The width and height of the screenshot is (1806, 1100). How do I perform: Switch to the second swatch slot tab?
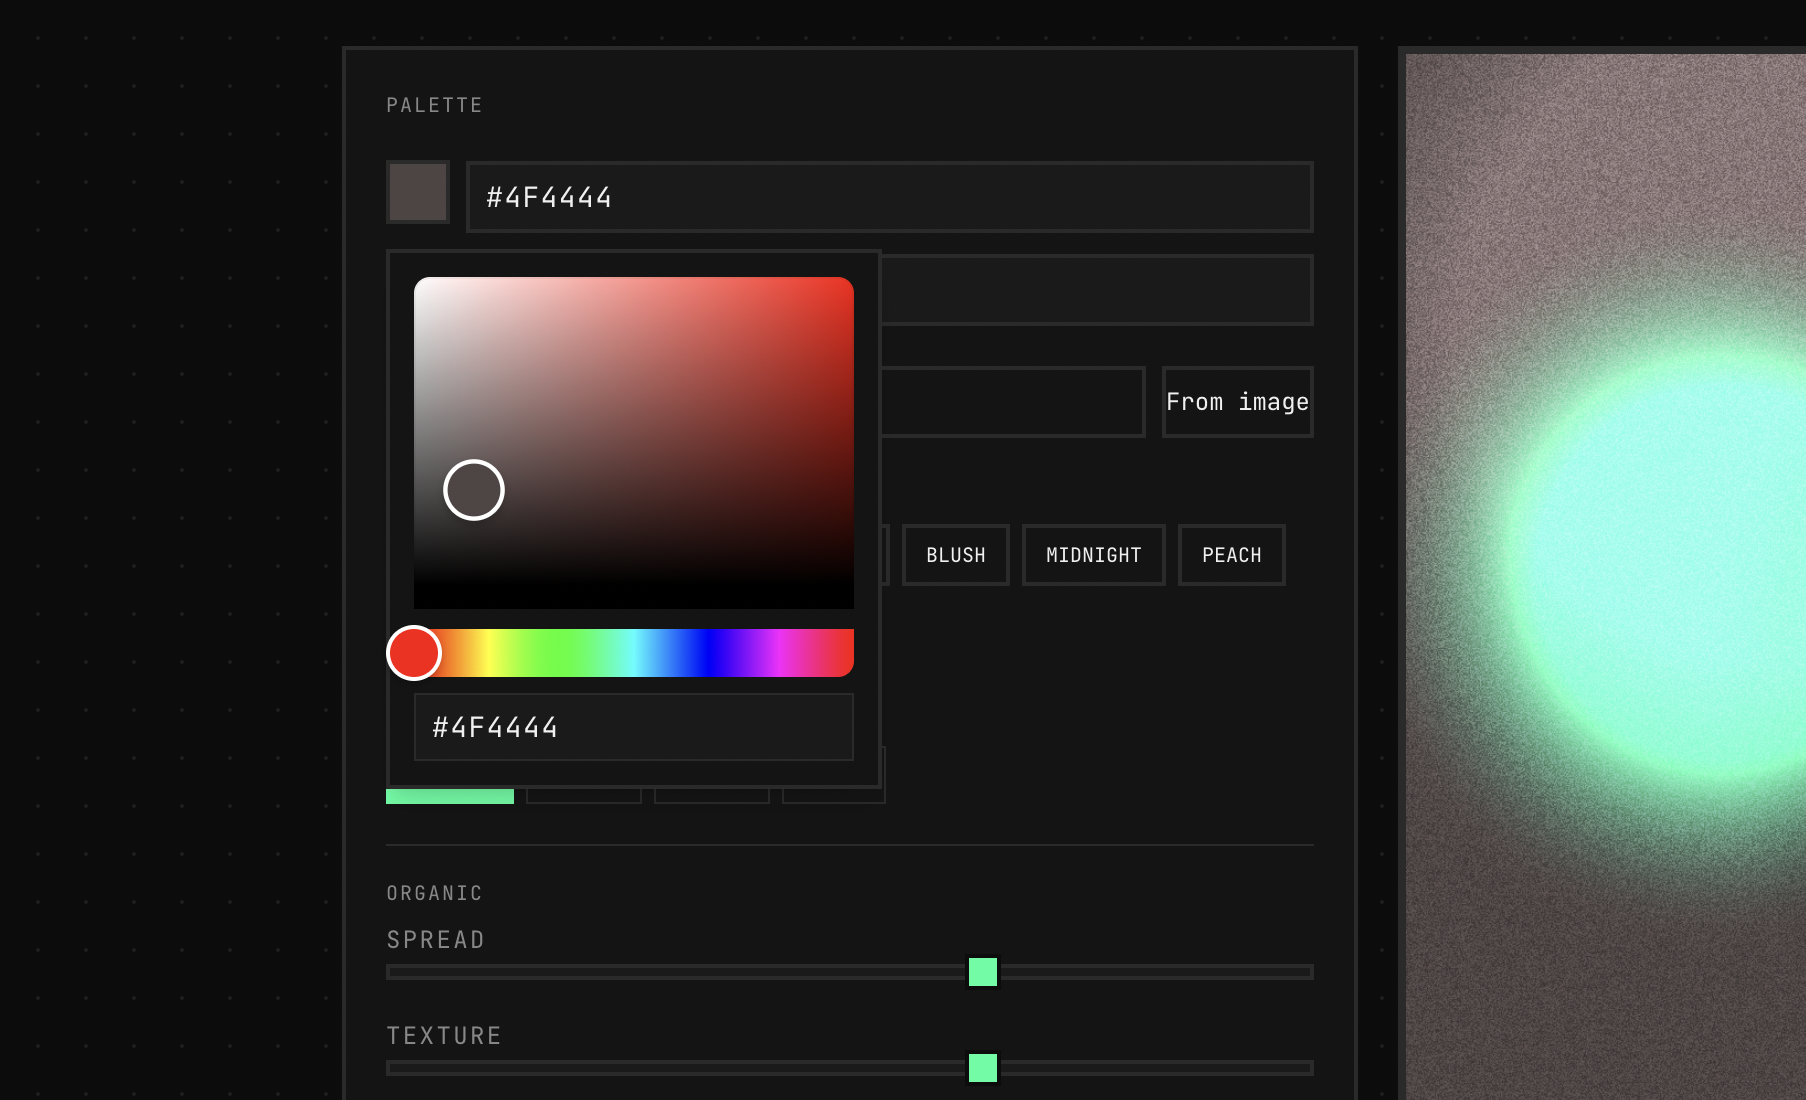click(583, 796)
